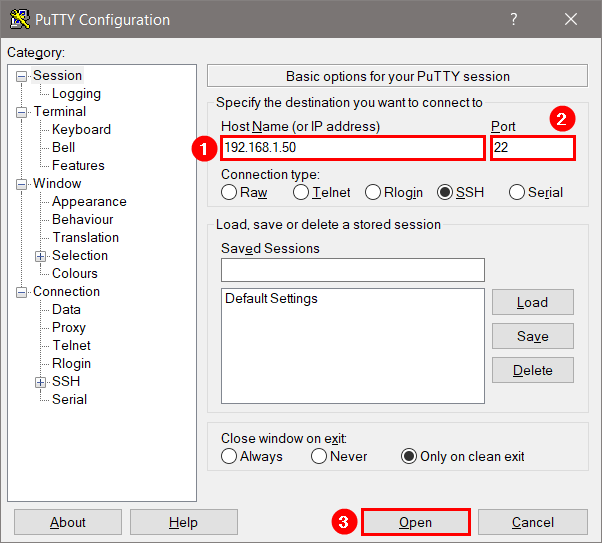
Task: Click the Cancel button
Action: 533,522
